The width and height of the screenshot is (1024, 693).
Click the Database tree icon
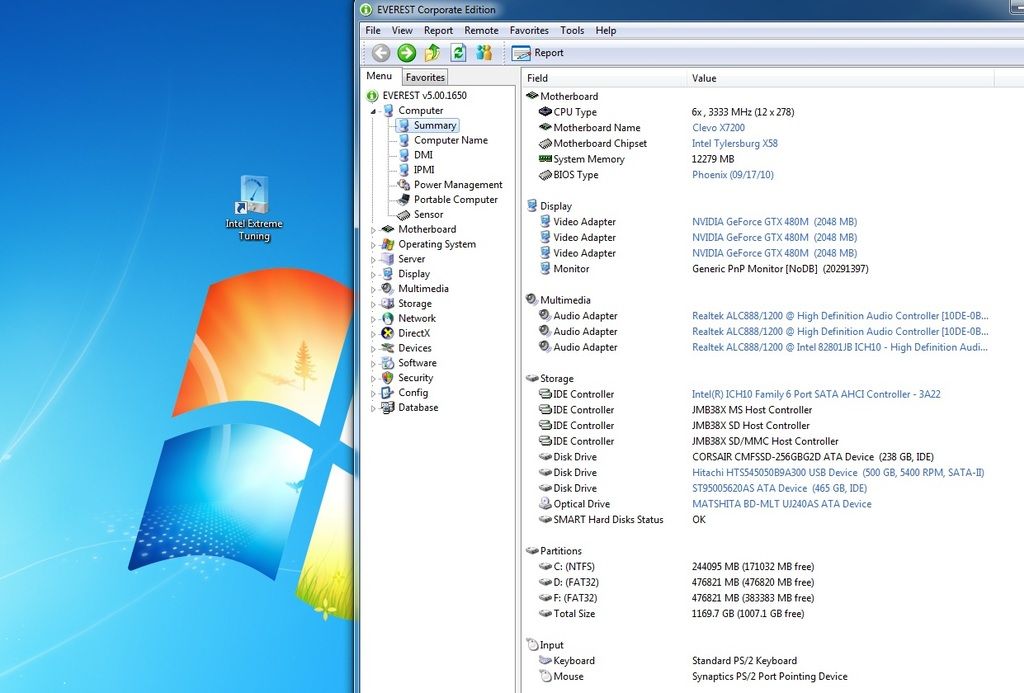tap(388, 408)
